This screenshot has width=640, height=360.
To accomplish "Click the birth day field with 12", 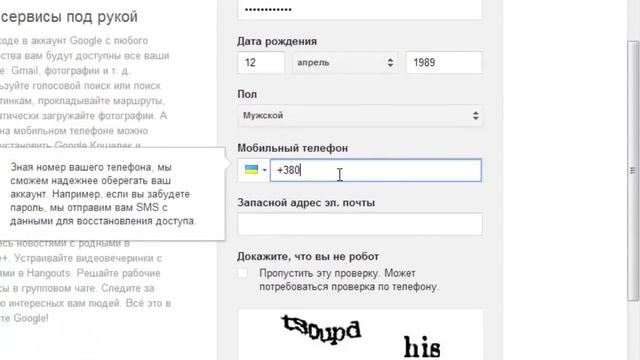I will (261, 62).
